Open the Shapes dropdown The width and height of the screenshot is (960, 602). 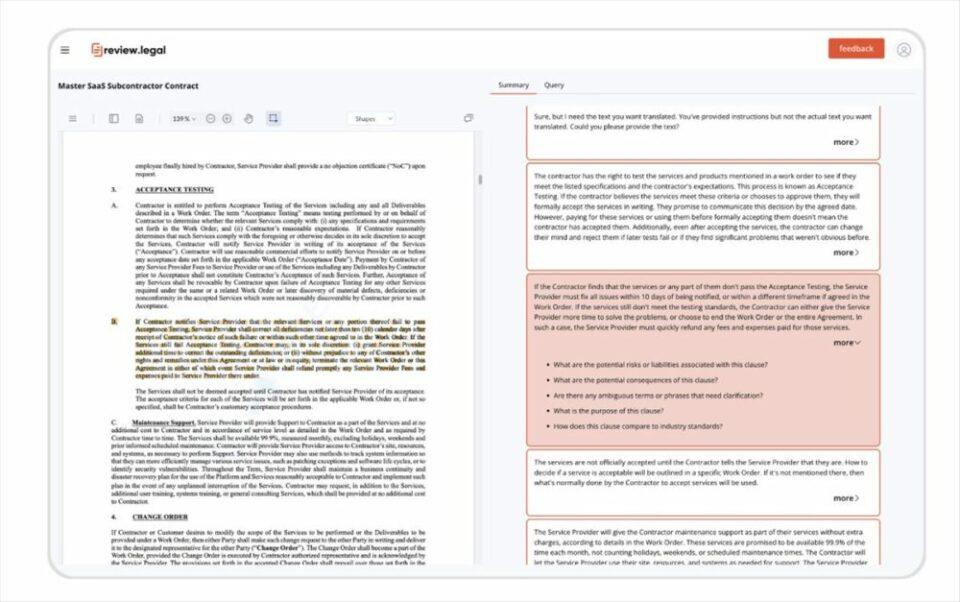click(x=370, y=118)
